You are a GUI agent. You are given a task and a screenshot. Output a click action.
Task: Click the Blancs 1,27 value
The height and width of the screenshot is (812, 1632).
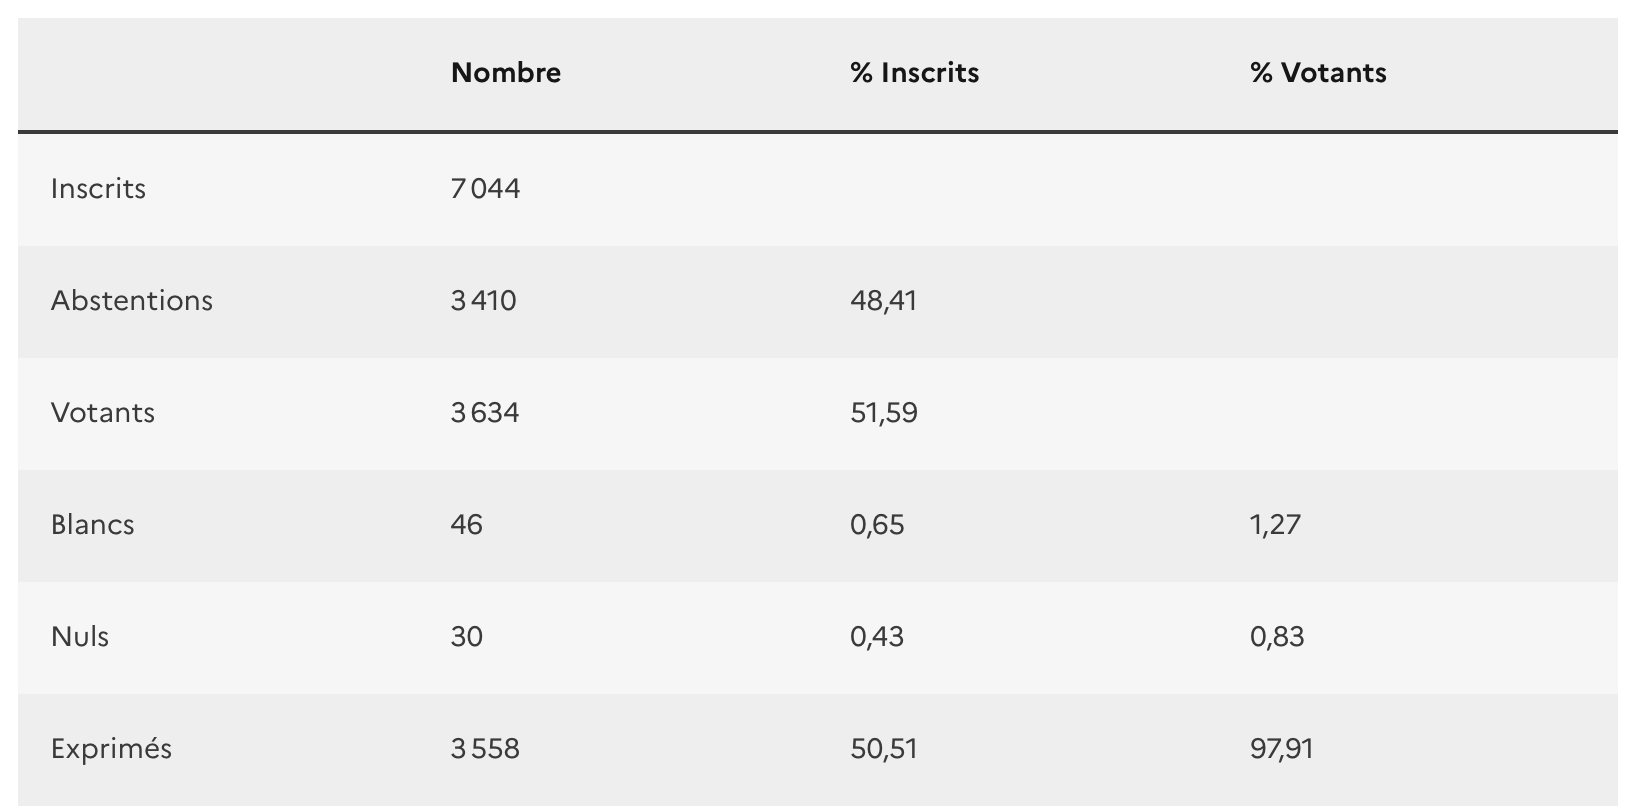1275,525
